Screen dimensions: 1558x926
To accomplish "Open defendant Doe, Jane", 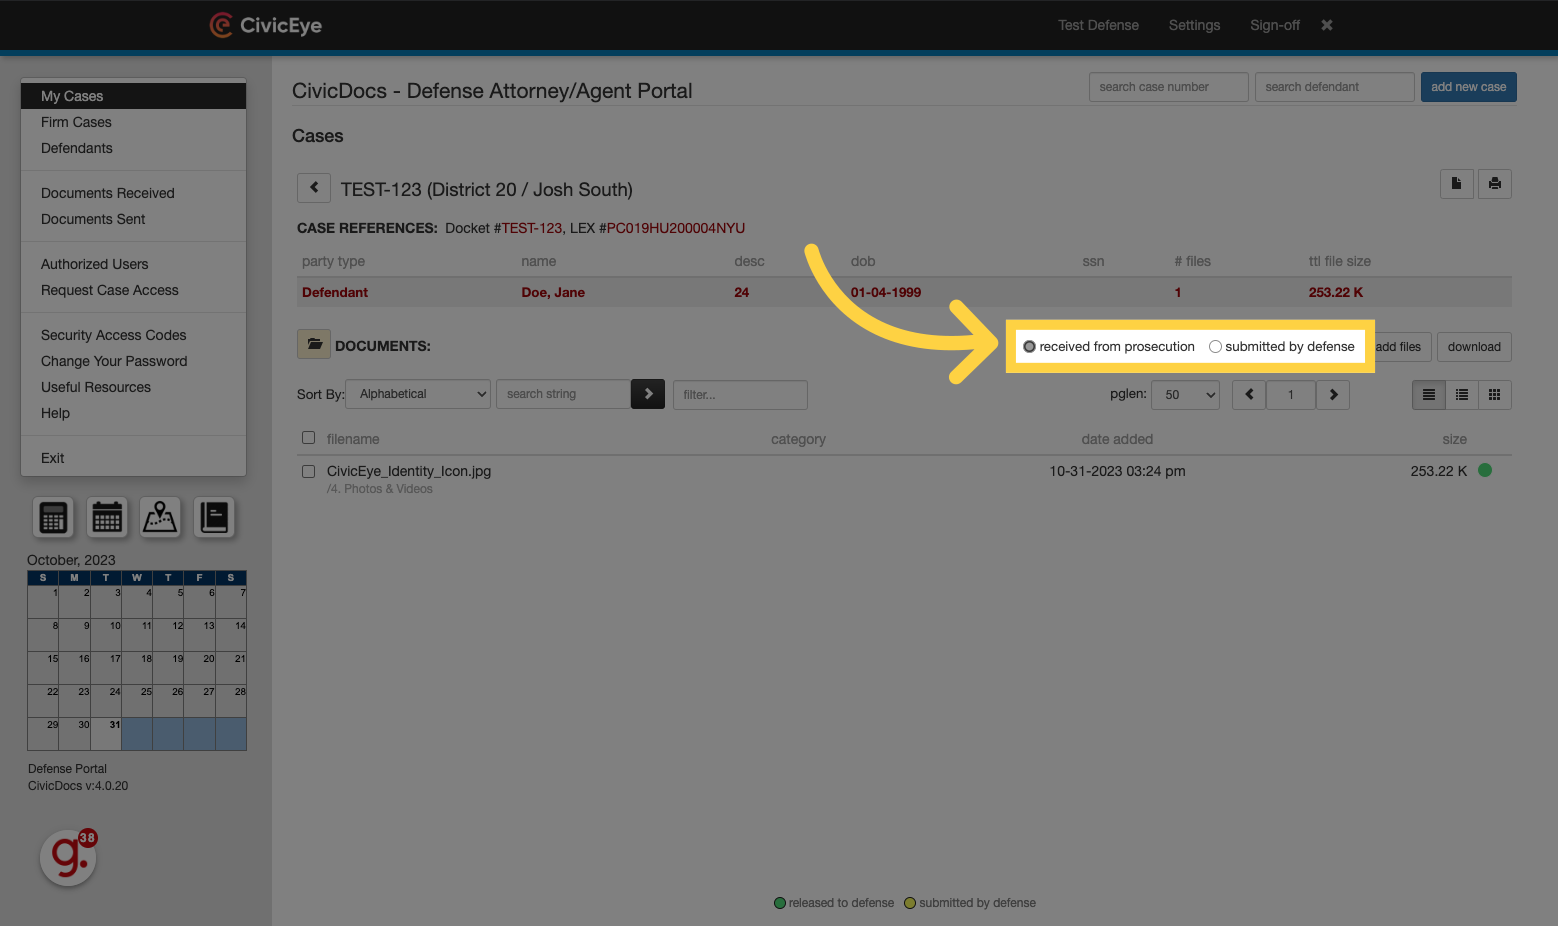I will tap(553, 292).
